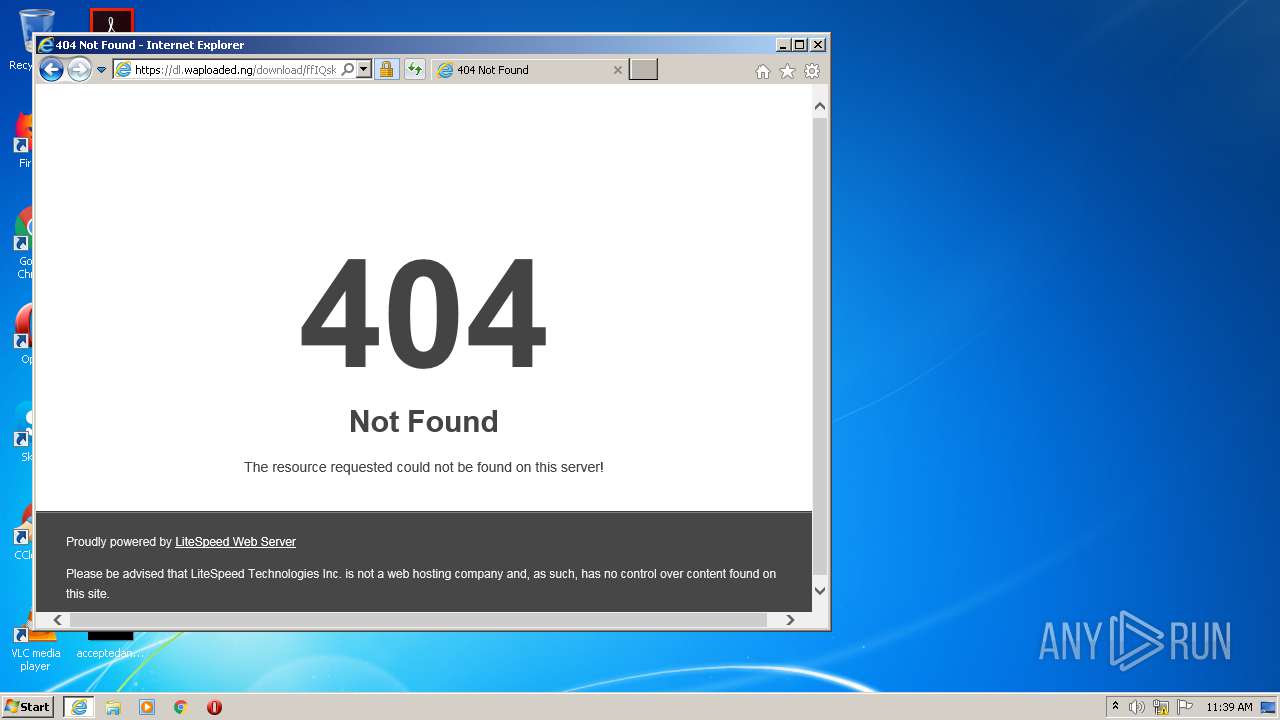Viewport: 1280px width, 720px height.
Task: Select the acceptedan... desktop file
Action: pyautogui.click(x=110, y=645)
